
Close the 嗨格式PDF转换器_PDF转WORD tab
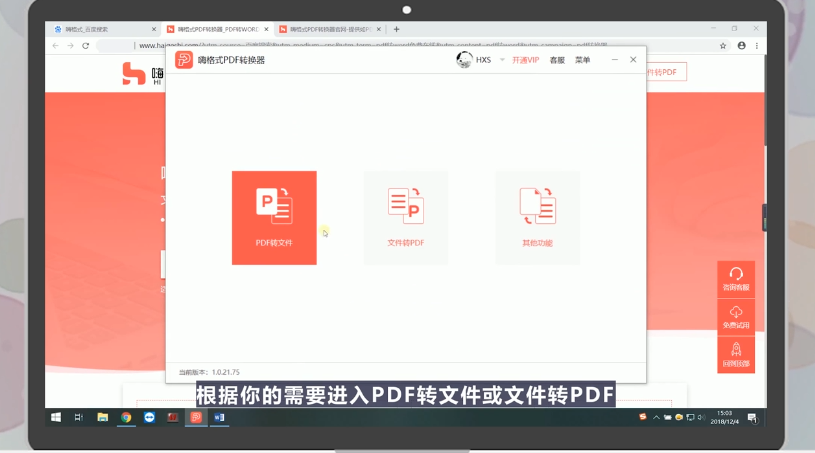pyautogui.click(x=266, y=29)
